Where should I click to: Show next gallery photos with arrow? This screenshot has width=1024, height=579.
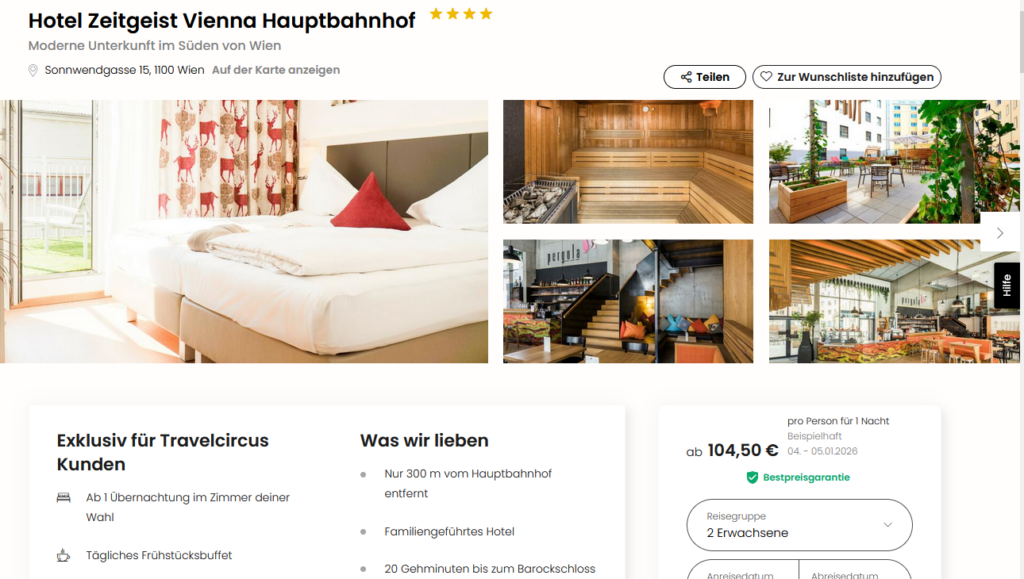[x=1000, y=233]
